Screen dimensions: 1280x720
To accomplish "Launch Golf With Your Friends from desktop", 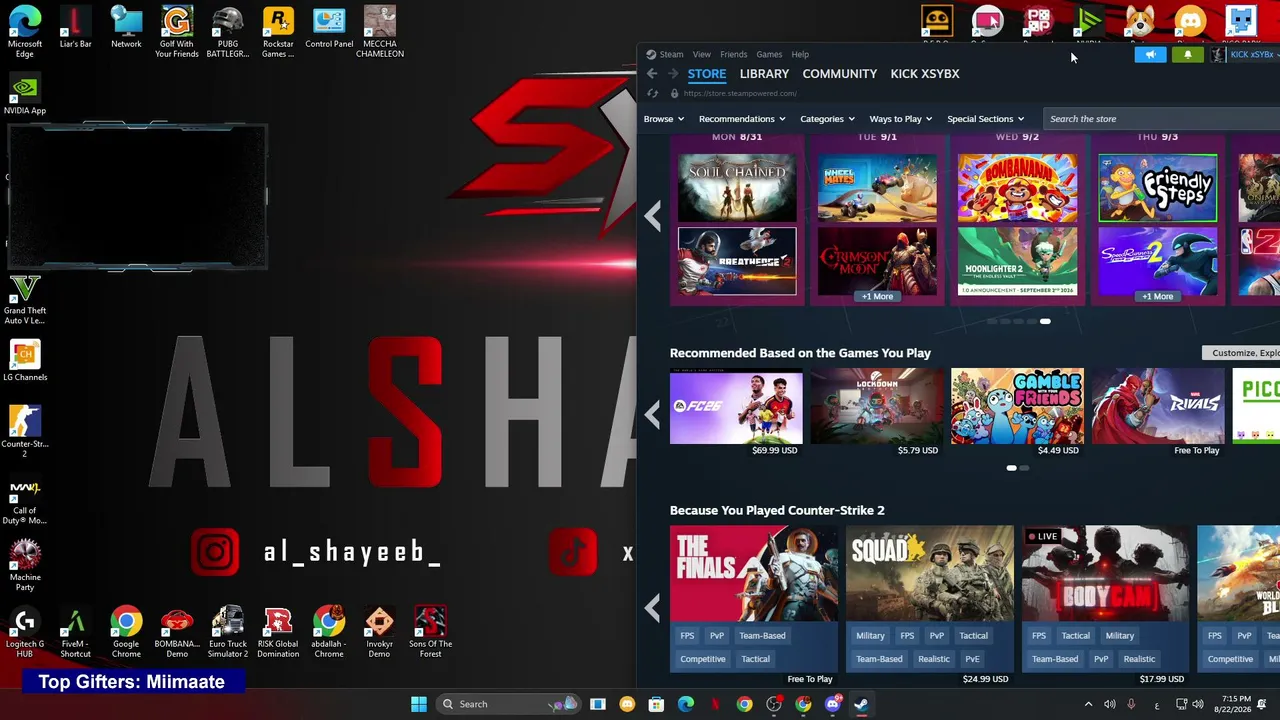I will 177,32.
